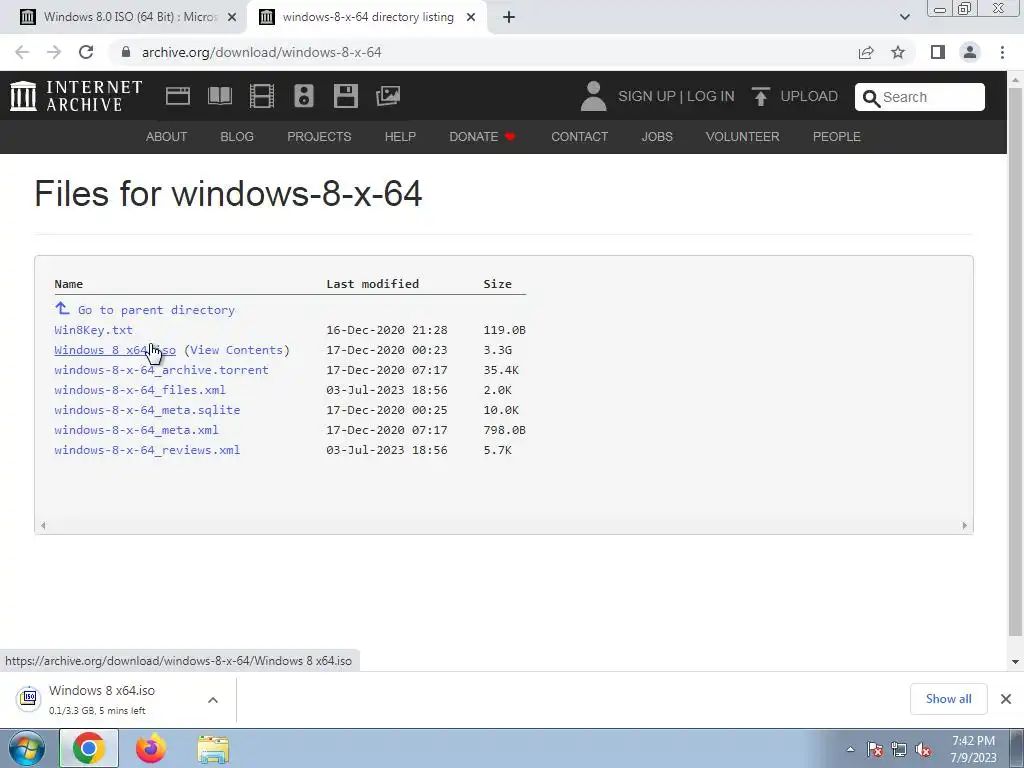The height and width of the screenshot is (768, 1024).
Task: Open the Texts book icon
Action: click(219, 96)
